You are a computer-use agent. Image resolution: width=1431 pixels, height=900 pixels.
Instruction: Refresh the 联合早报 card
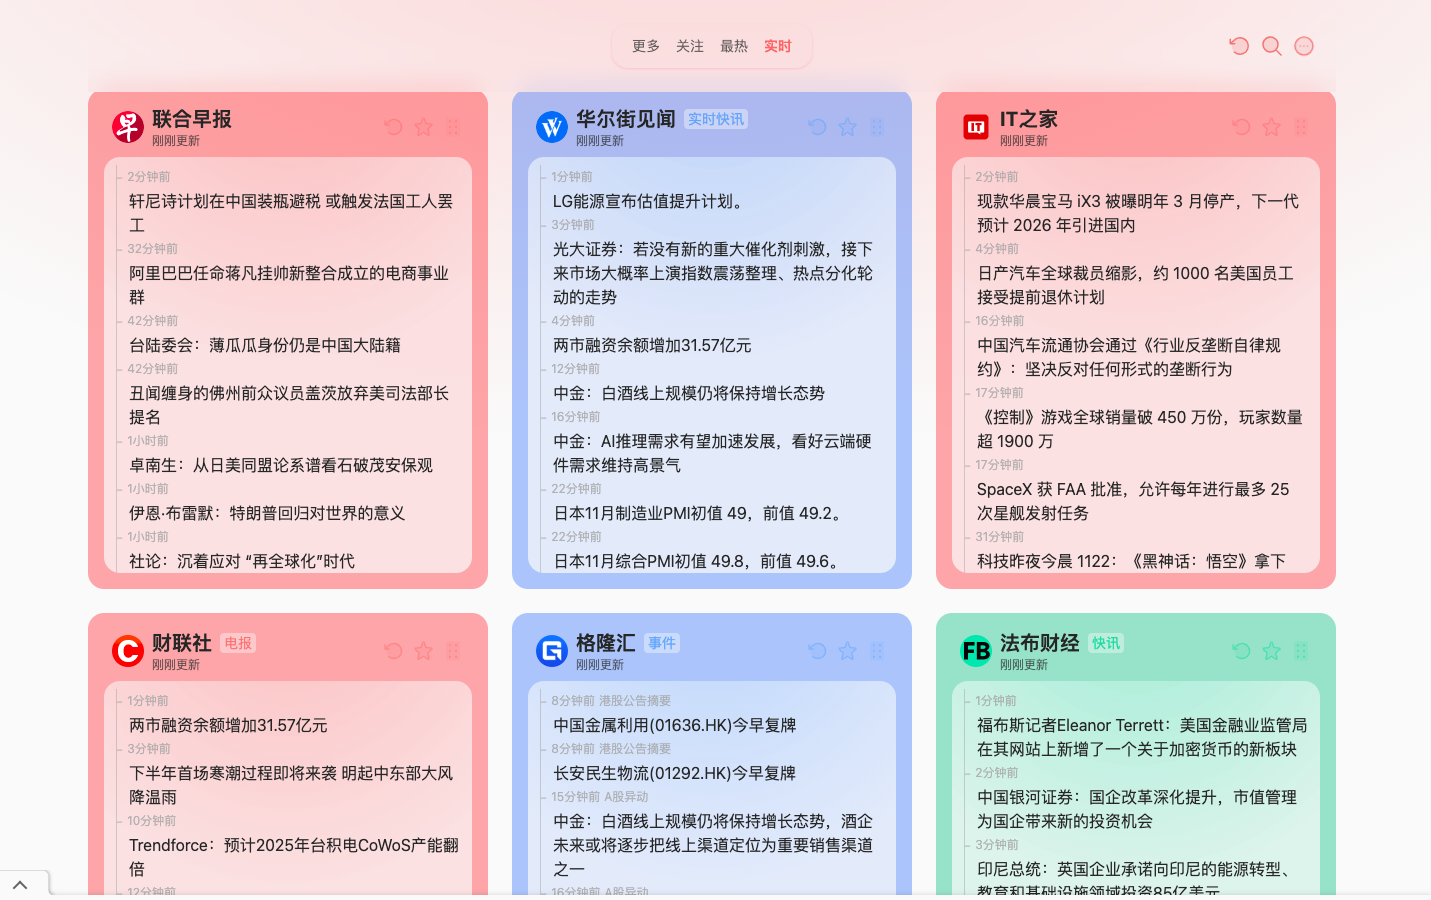click(x=393, y=127)
